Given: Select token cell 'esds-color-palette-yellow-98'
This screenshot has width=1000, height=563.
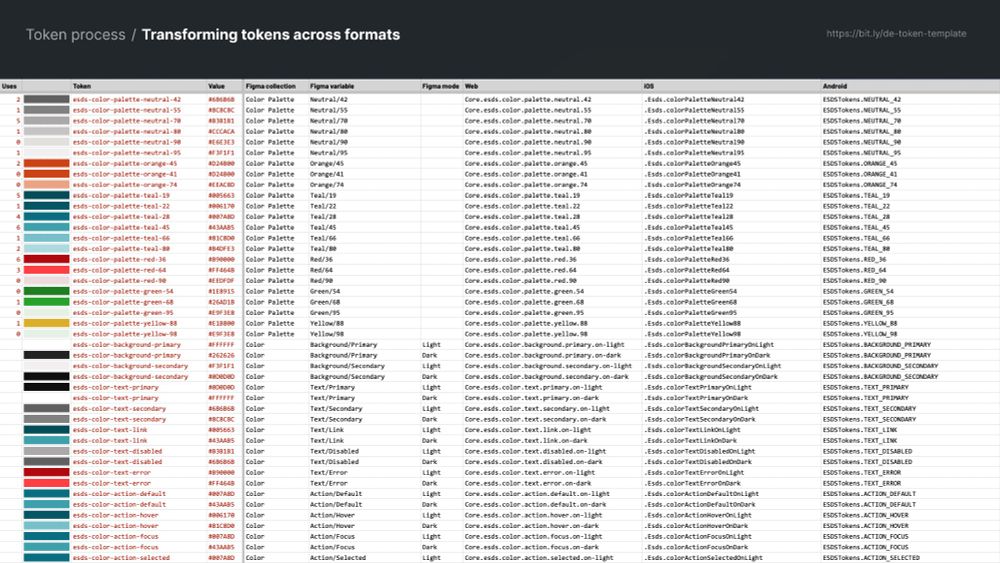Looking at the screenshot, I should click(x=125, y=334).
